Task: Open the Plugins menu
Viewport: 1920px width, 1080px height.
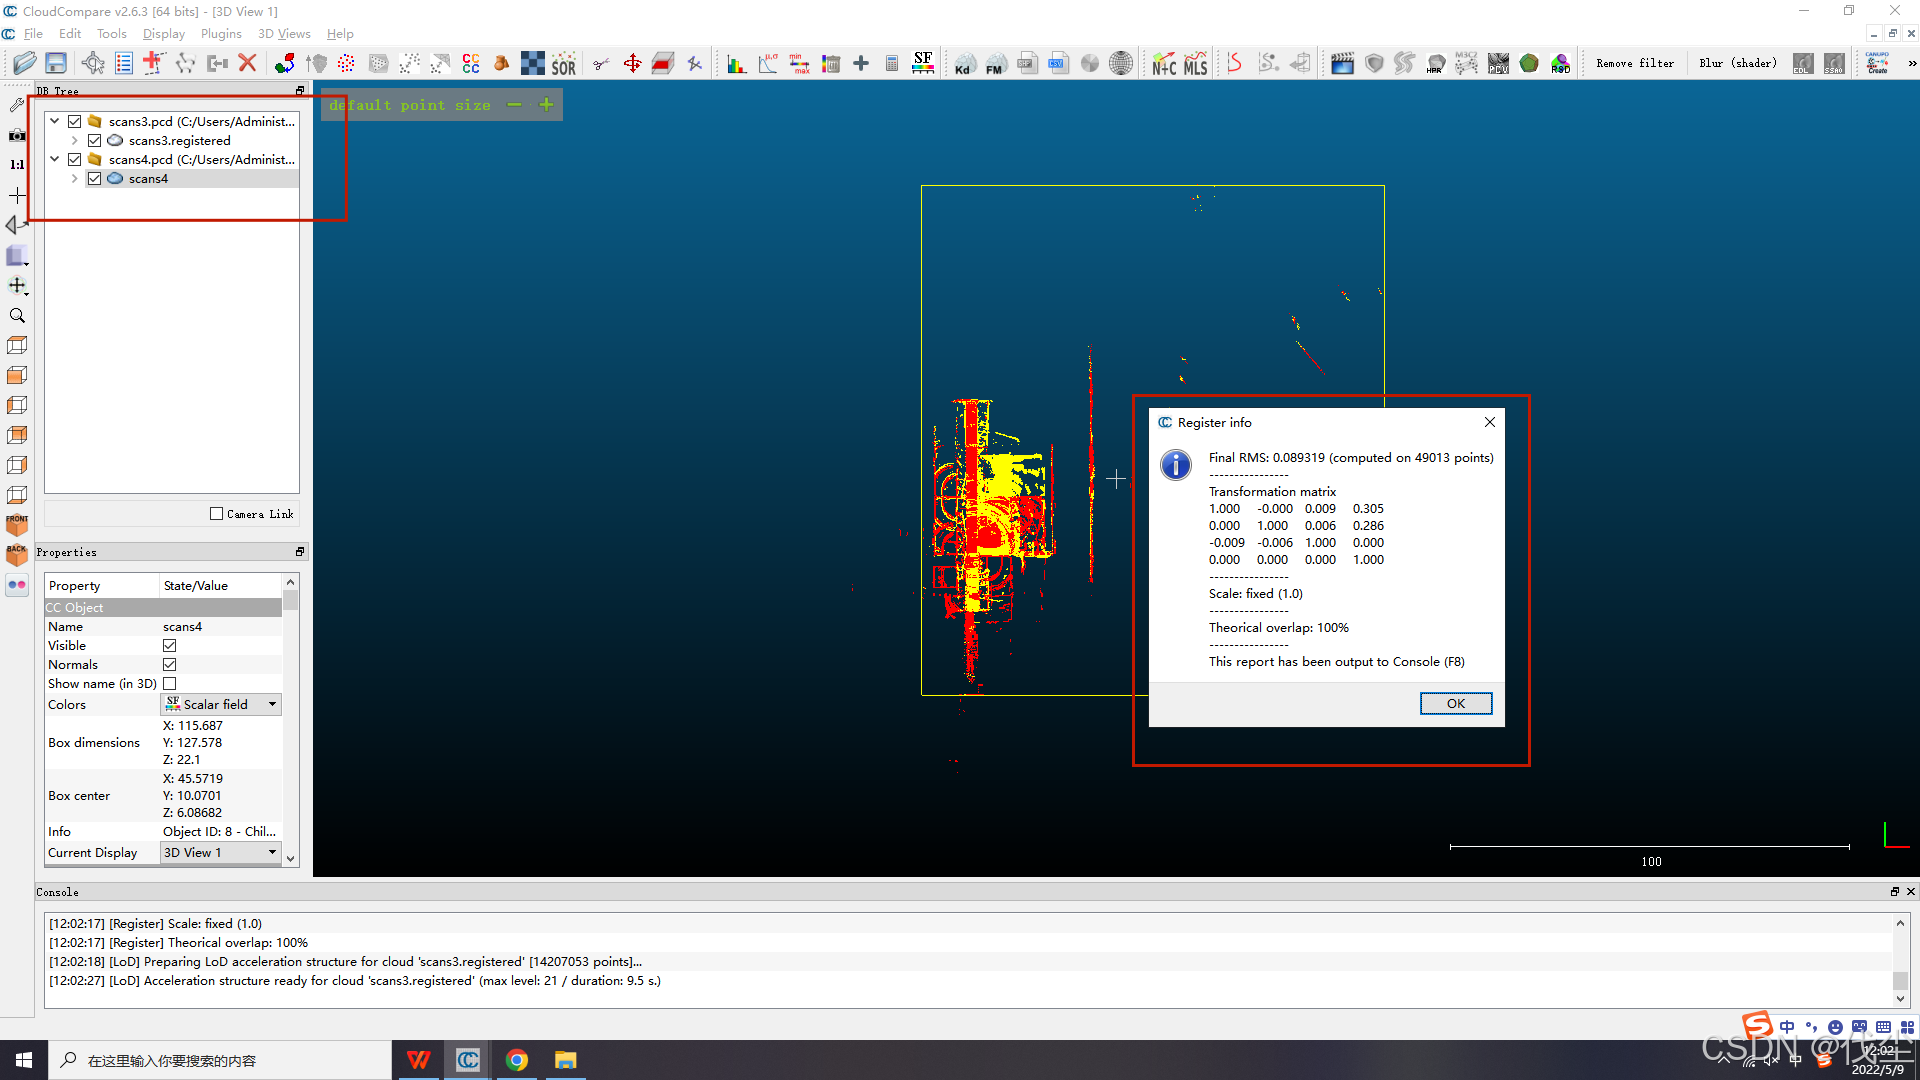Action: pyautogui.click(x=220, y=34)
